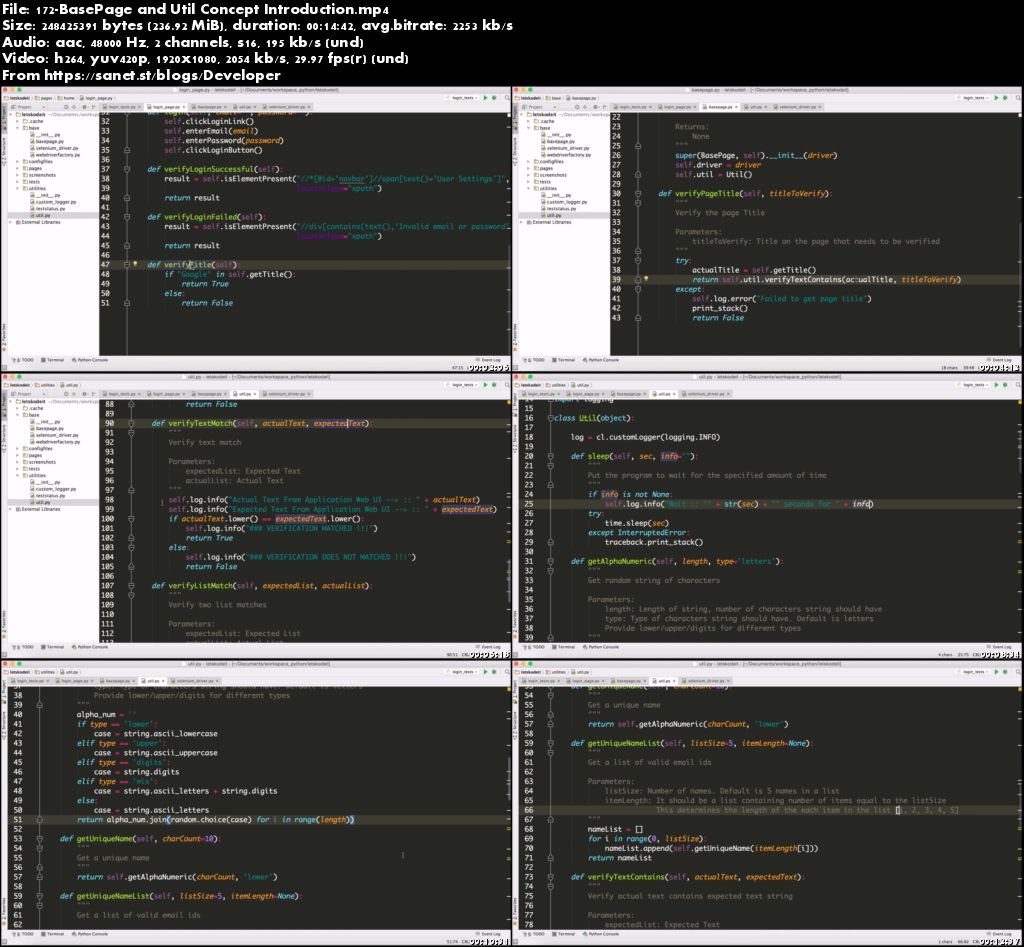Switch to util.py tab in basepage.py frame
1024x947 pixels.
pyautogui.click(x=754, y=106)
